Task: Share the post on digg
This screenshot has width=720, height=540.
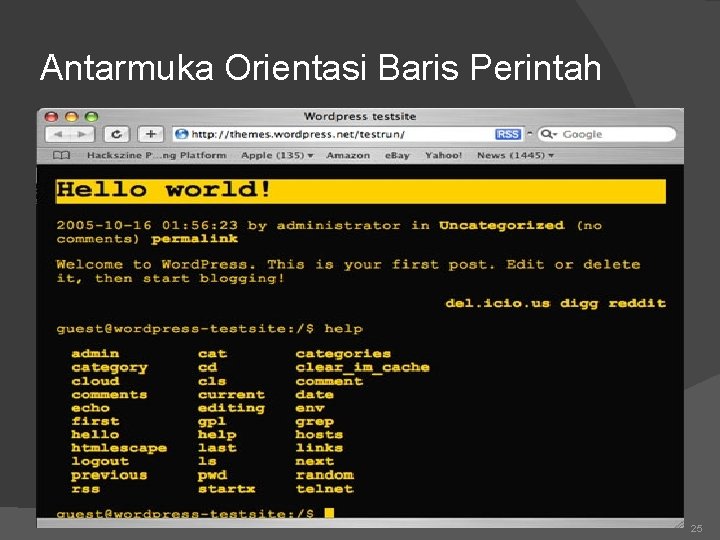Action: pyautogui.click(x=579, y=304)
